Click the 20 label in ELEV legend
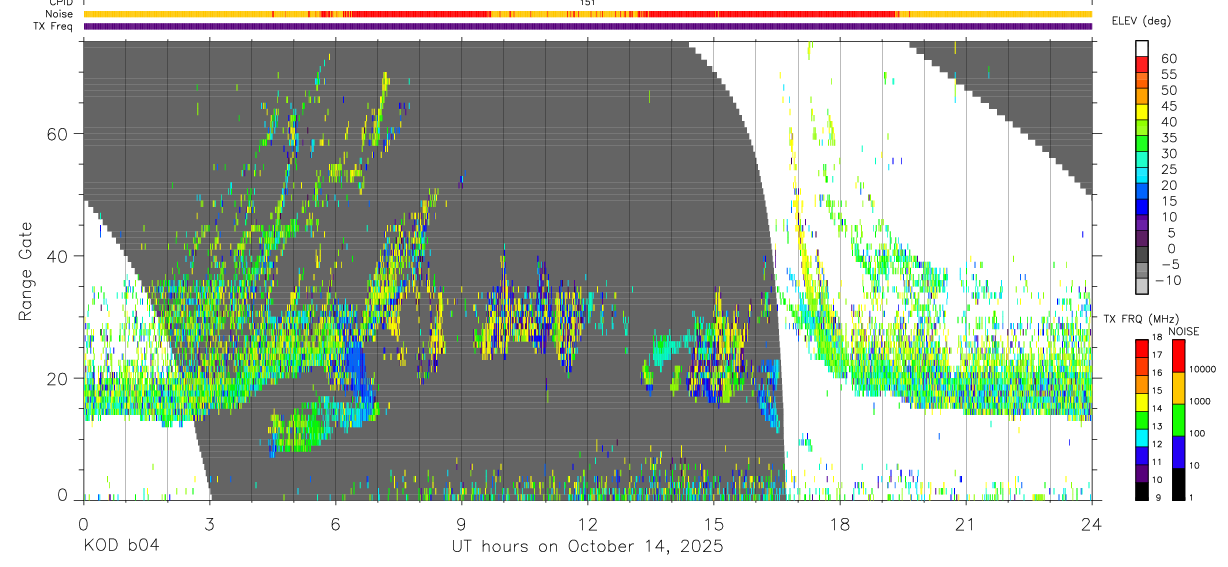1228x567 pixels. click(x=1169, y=185)
